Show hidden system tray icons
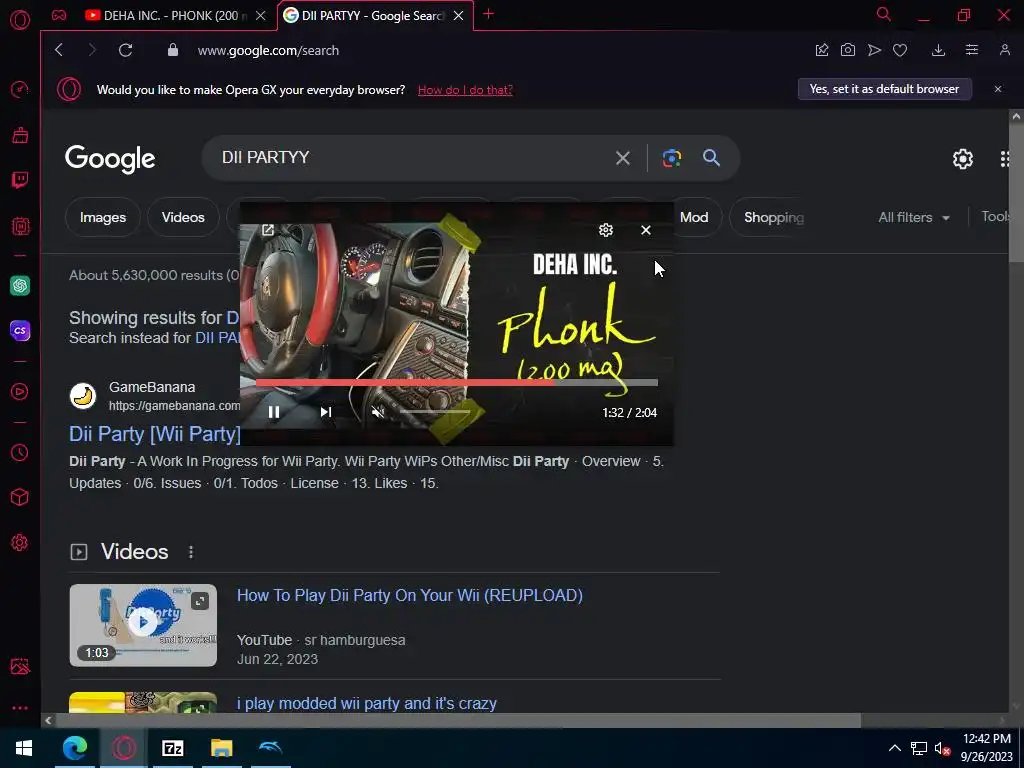Viewport: 1024px width, 768px height. 895,748
